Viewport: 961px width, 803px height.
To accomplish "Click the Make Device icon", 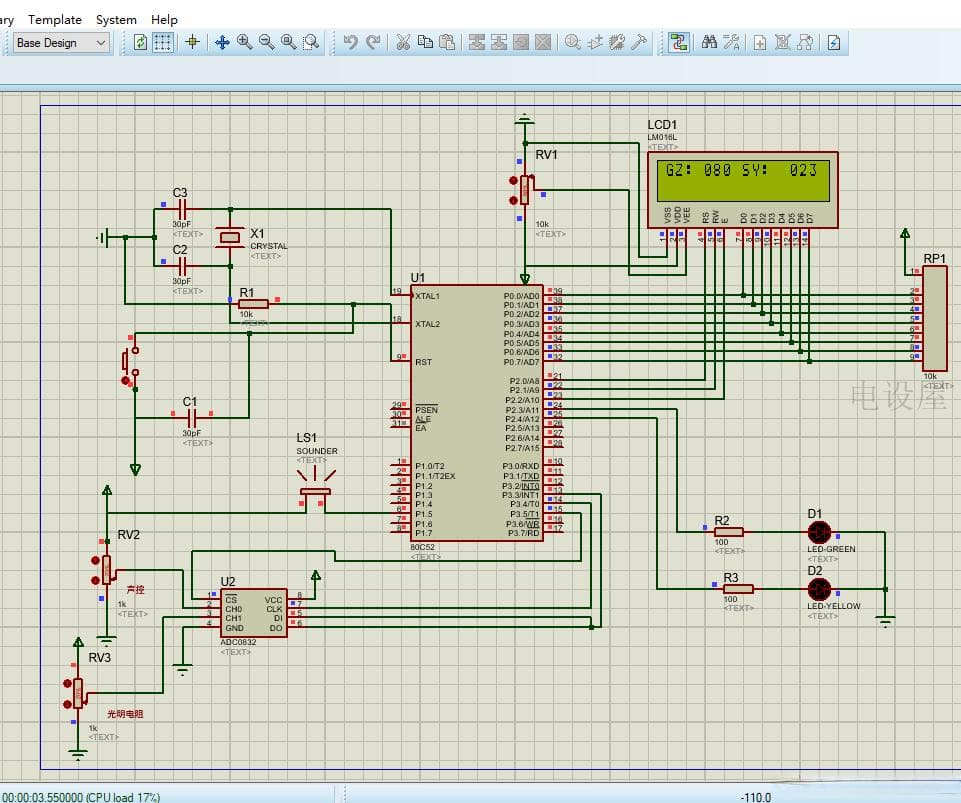I will [594, 42].
